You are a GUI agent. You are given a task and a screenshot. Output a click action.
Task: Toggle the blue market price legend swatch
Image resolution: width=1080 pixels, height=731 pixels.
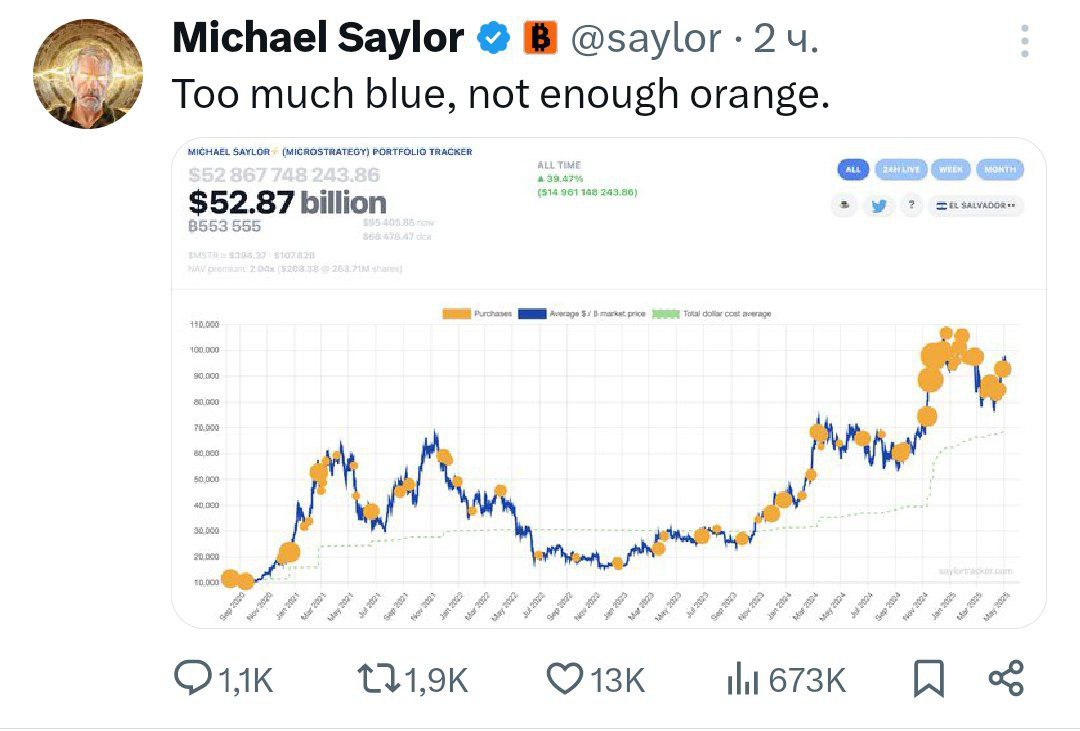(532, 313)
